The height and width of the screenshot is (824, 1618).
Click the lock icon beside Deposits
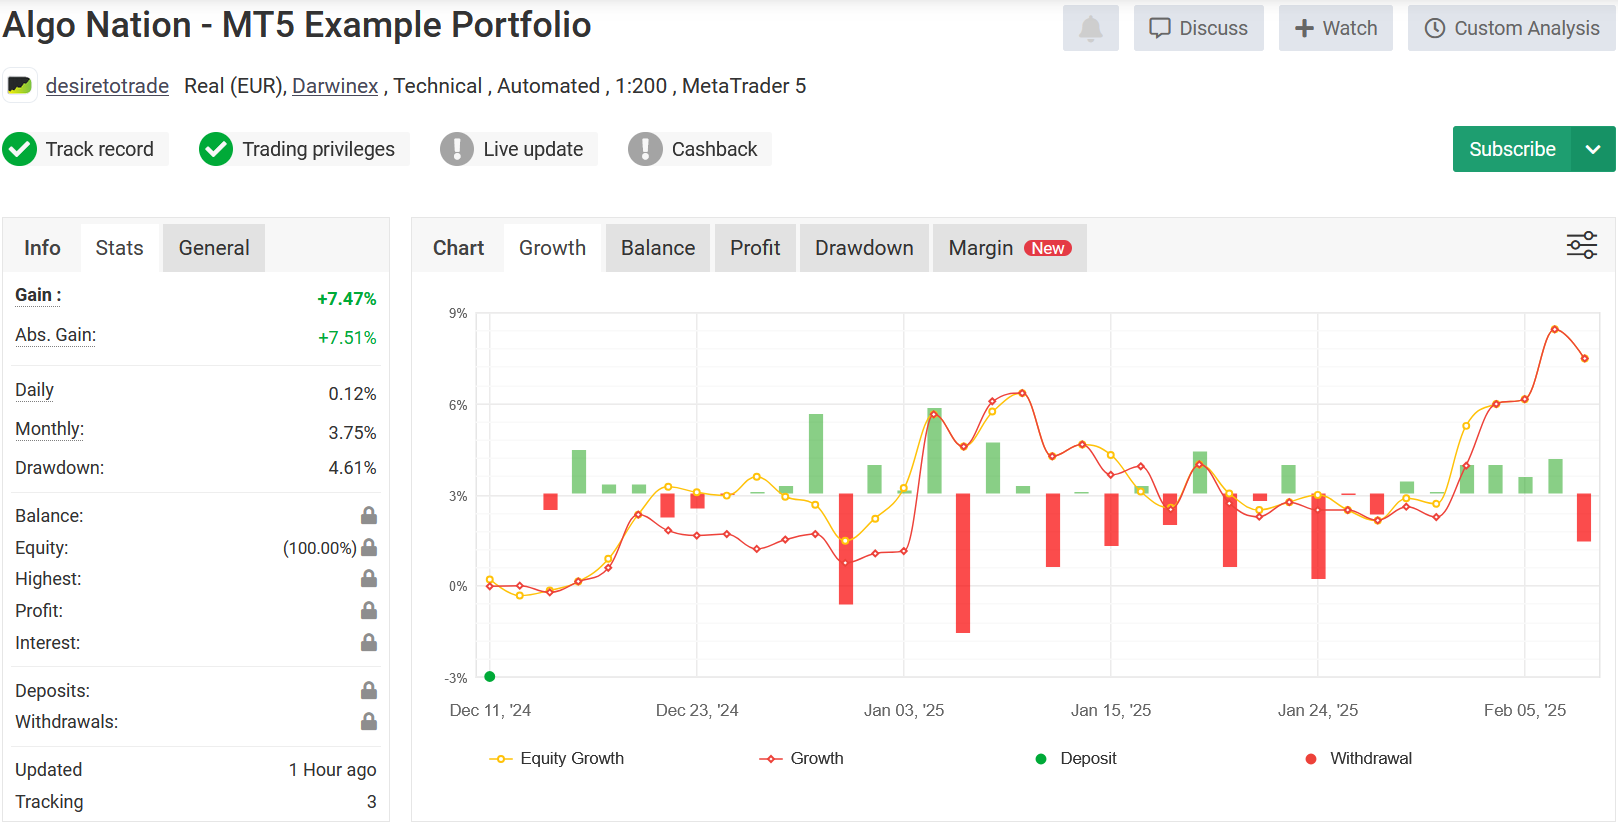(x=369, y=691)
